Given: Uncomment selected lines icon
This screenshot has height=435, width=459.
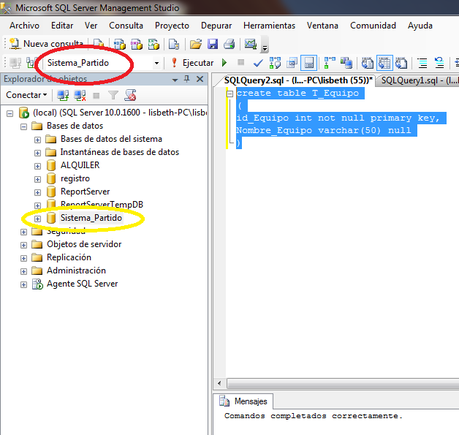Looking at the screenshot, I should (439, 63).
